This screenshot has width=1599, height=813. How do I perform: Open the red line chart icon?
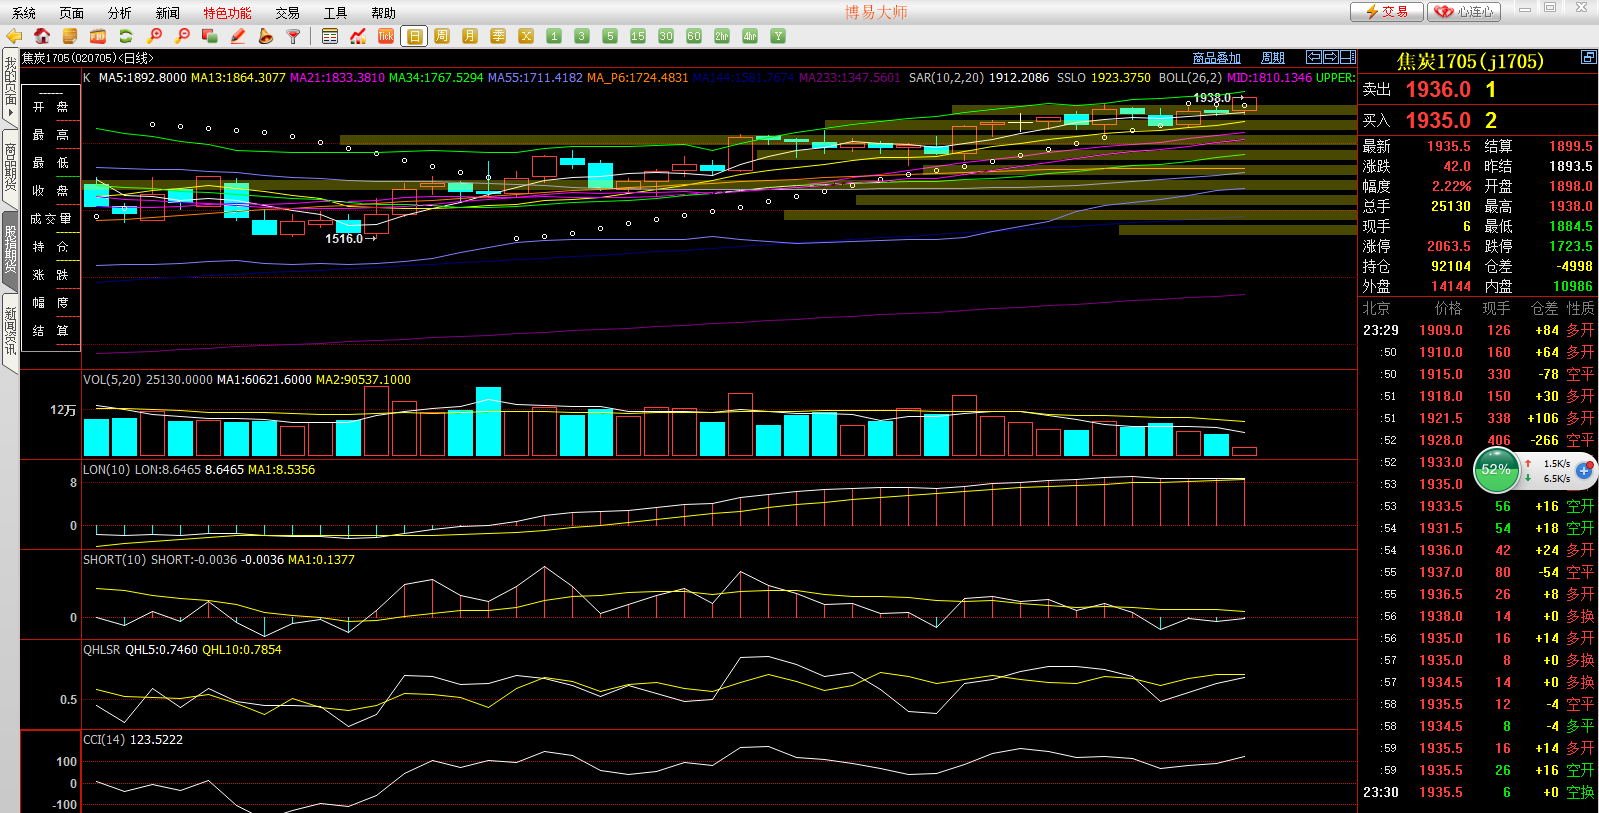pos(358,36)
